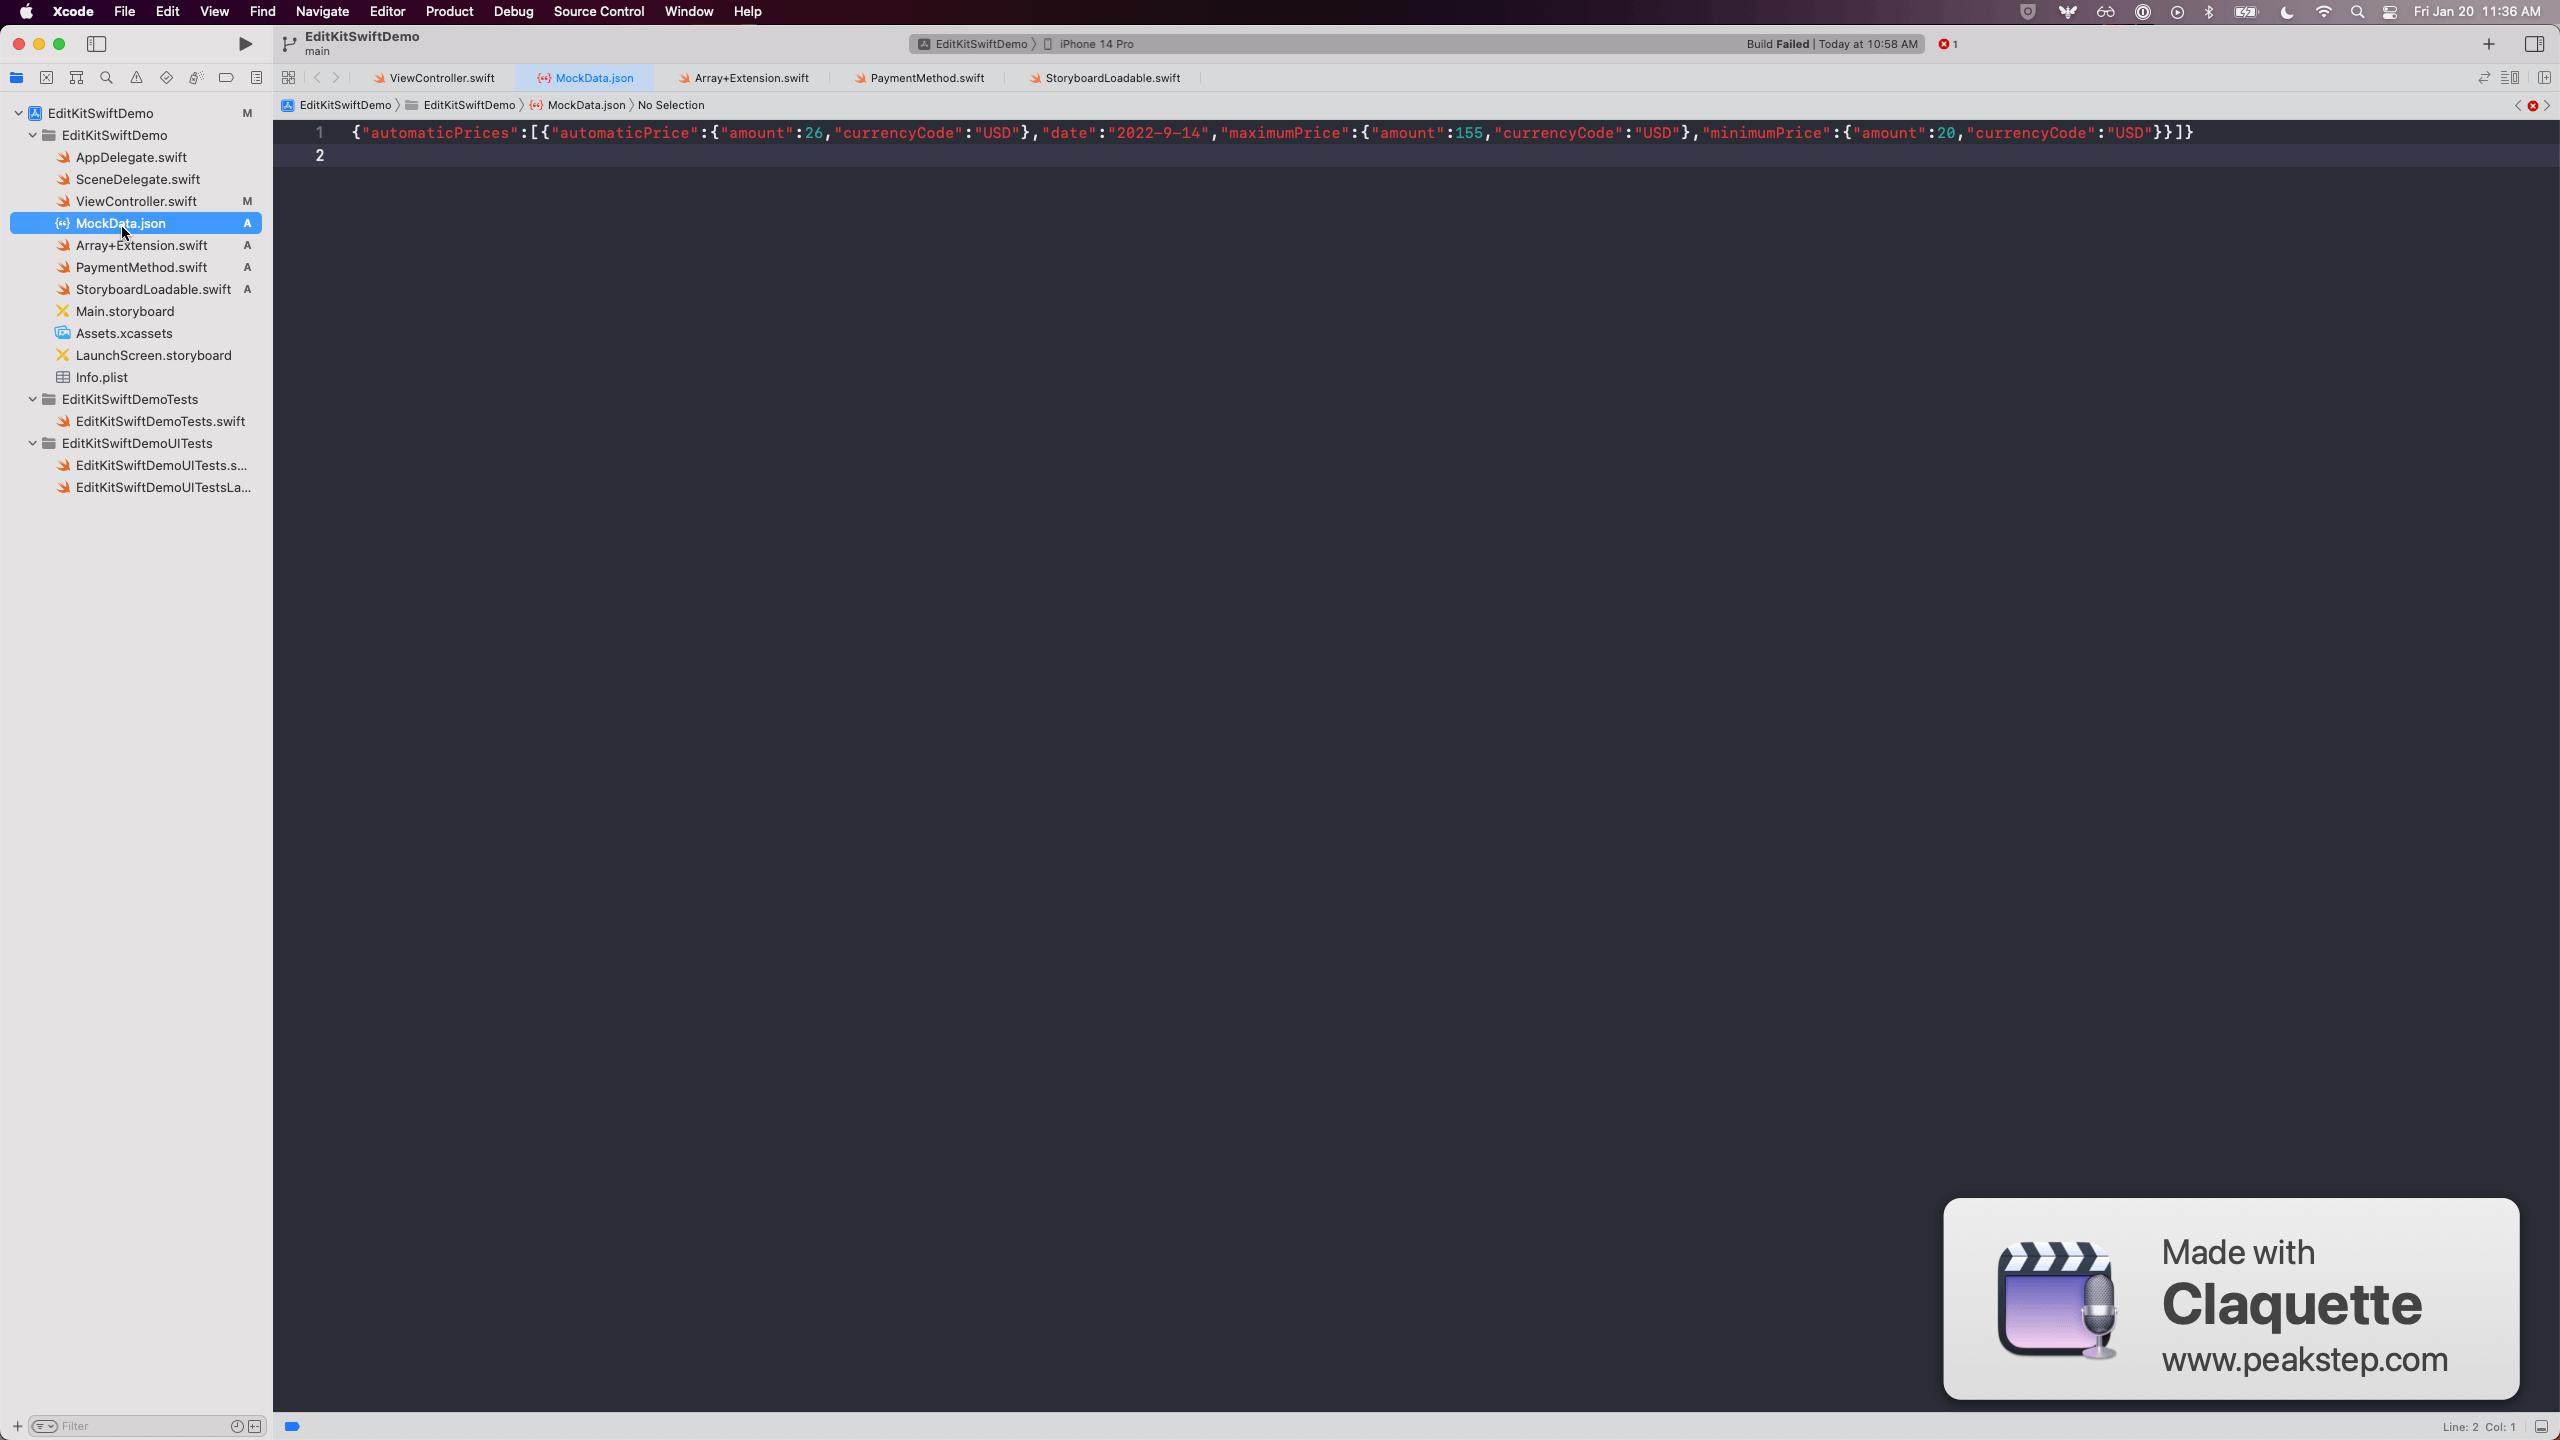Toggle the navigator sidebar visibility

click(x=97, y=44)
